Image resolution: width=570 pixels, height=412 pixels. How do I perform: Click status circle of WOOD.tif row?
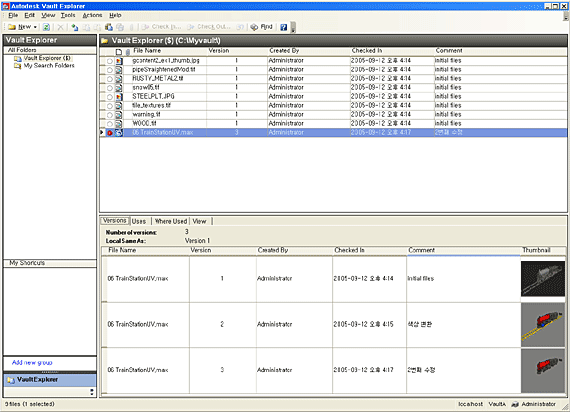tap(109, 124)
